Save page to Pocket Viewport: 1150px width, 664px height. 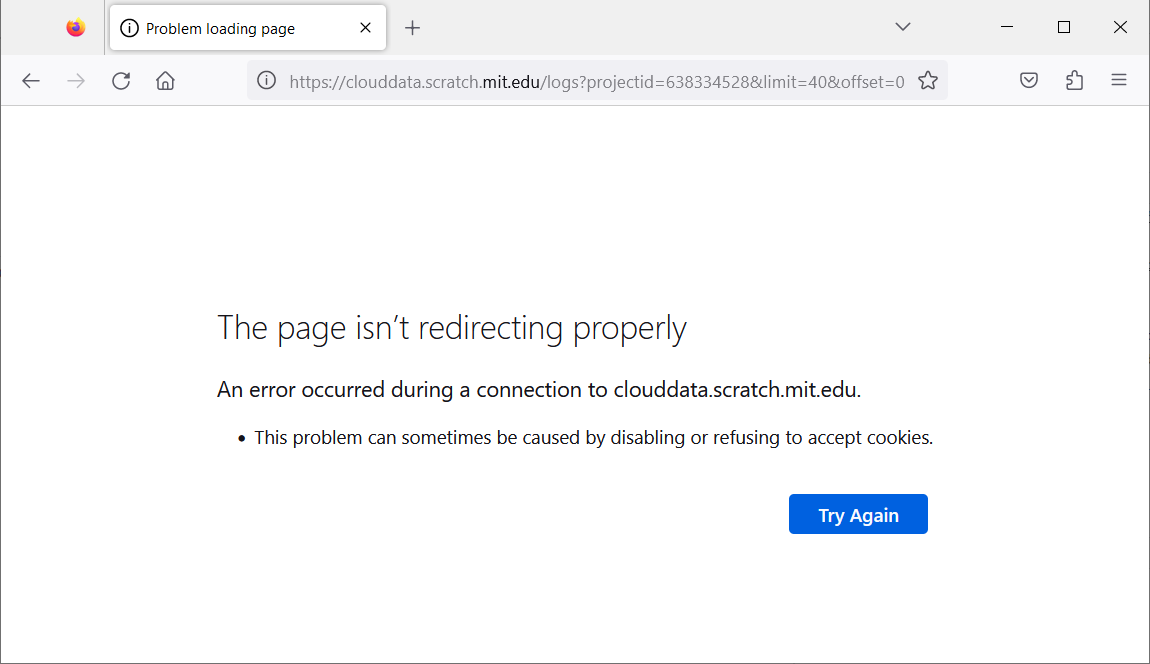pyautogui.click(x=1029, y=81)
